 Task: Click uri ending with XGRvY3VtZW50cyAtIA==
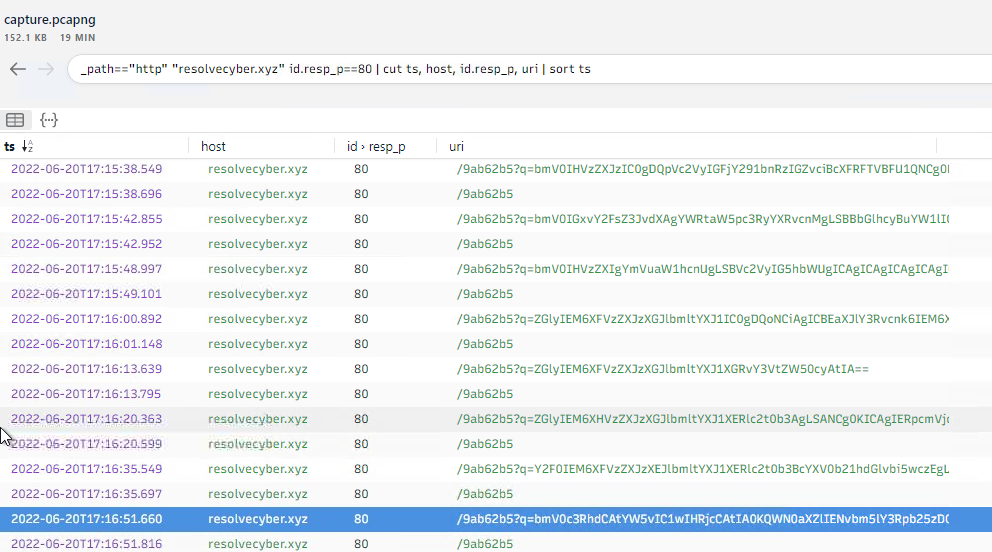coord(662,369)
